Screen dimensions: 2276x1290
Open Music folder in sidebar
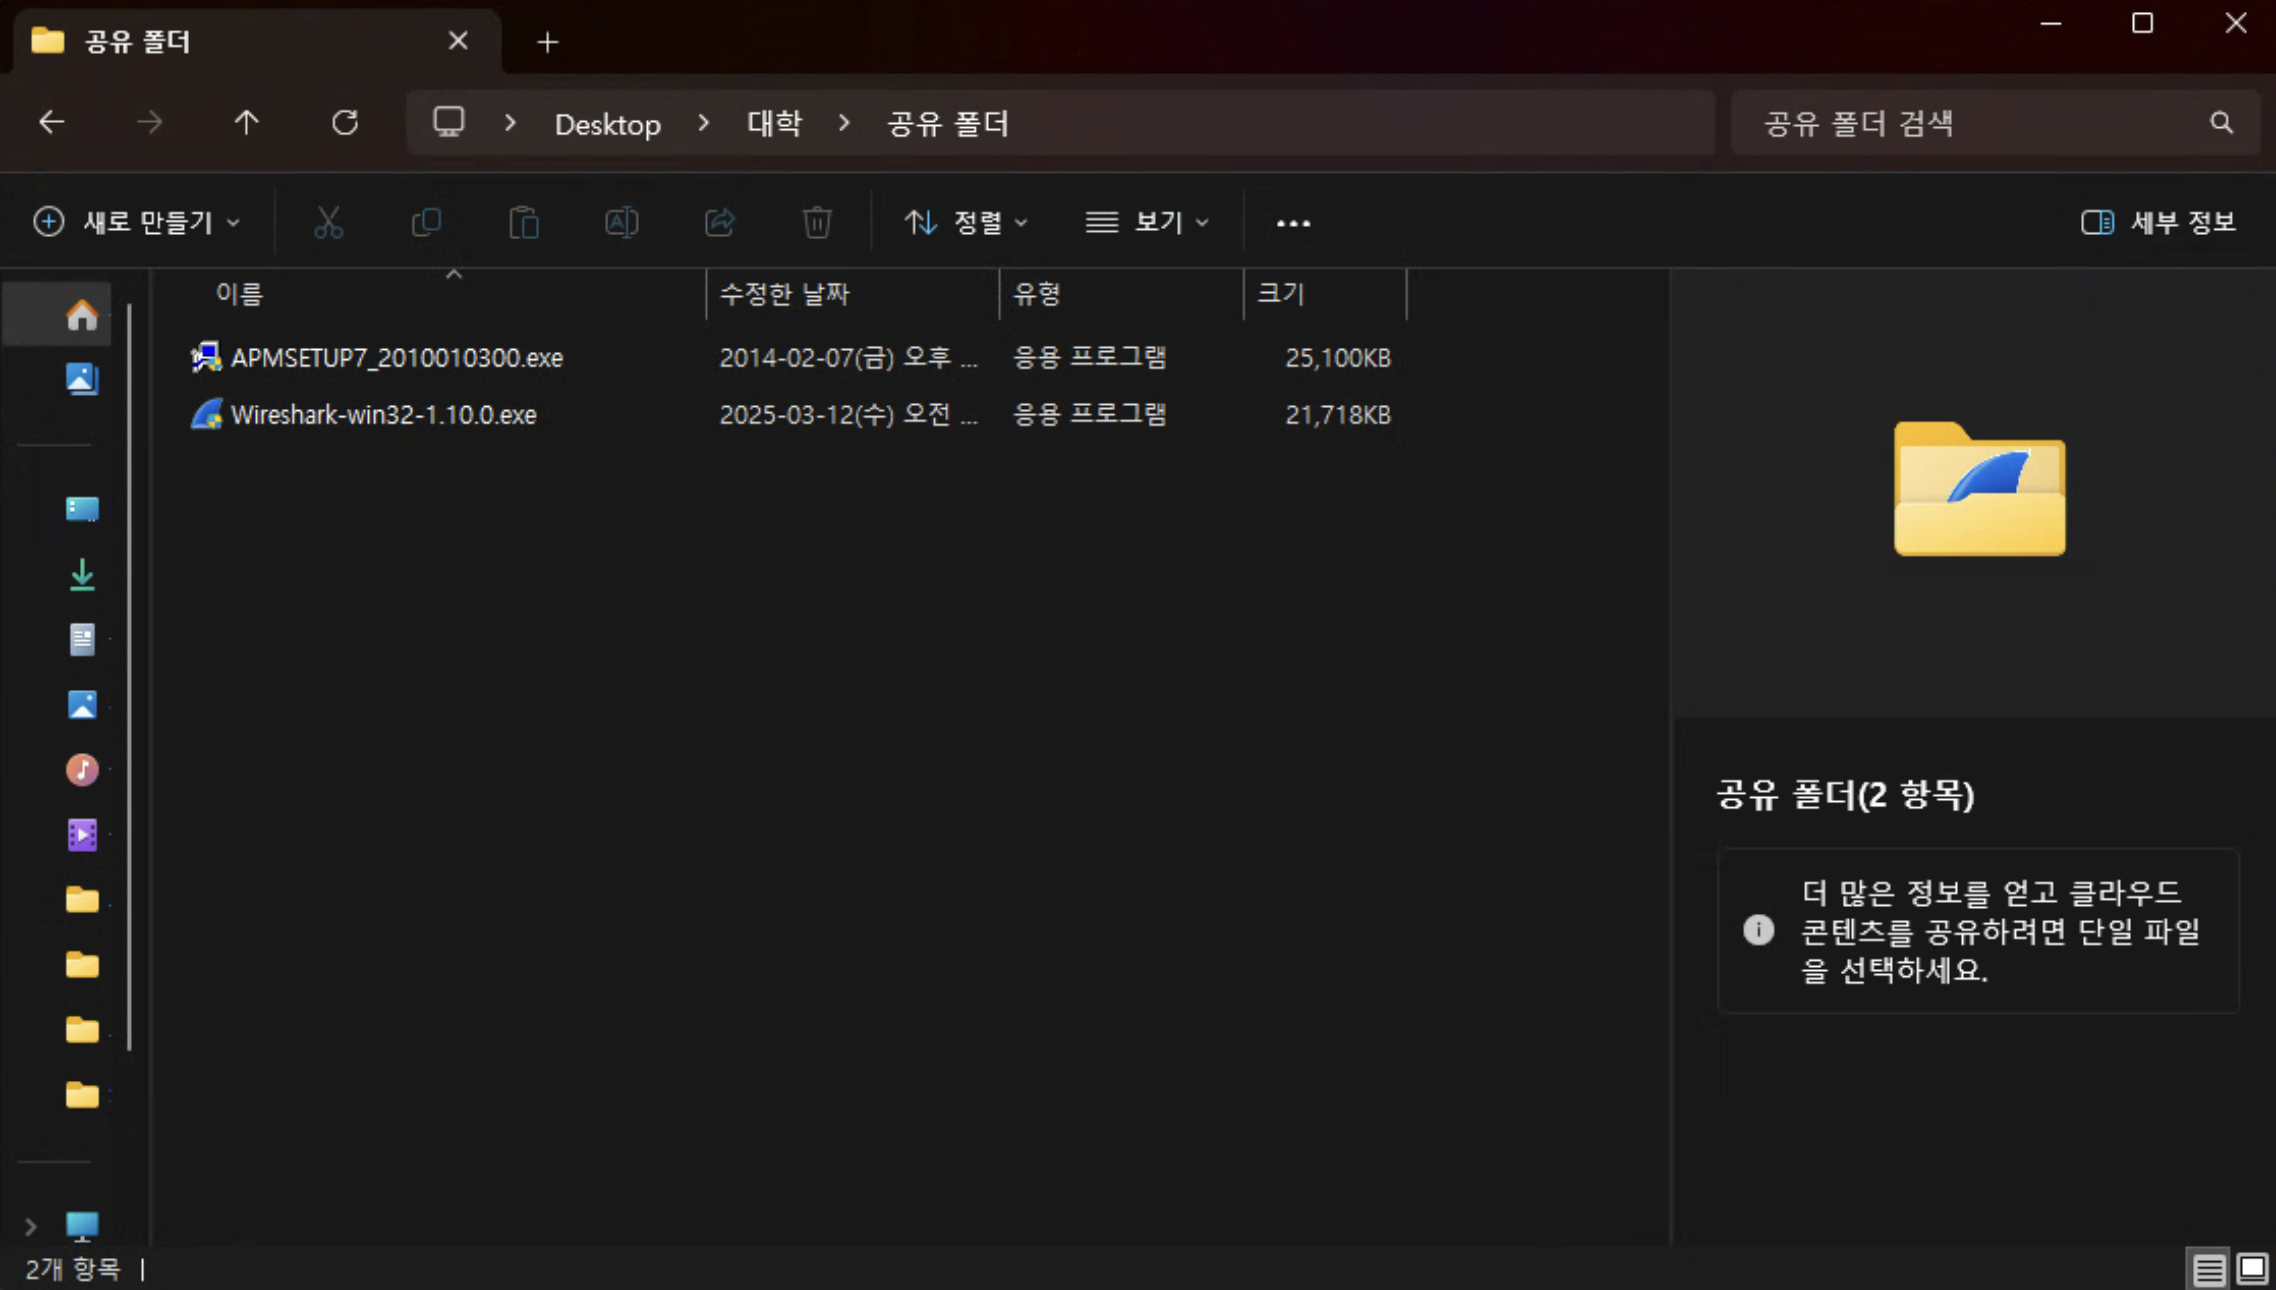tap(82, 769)
